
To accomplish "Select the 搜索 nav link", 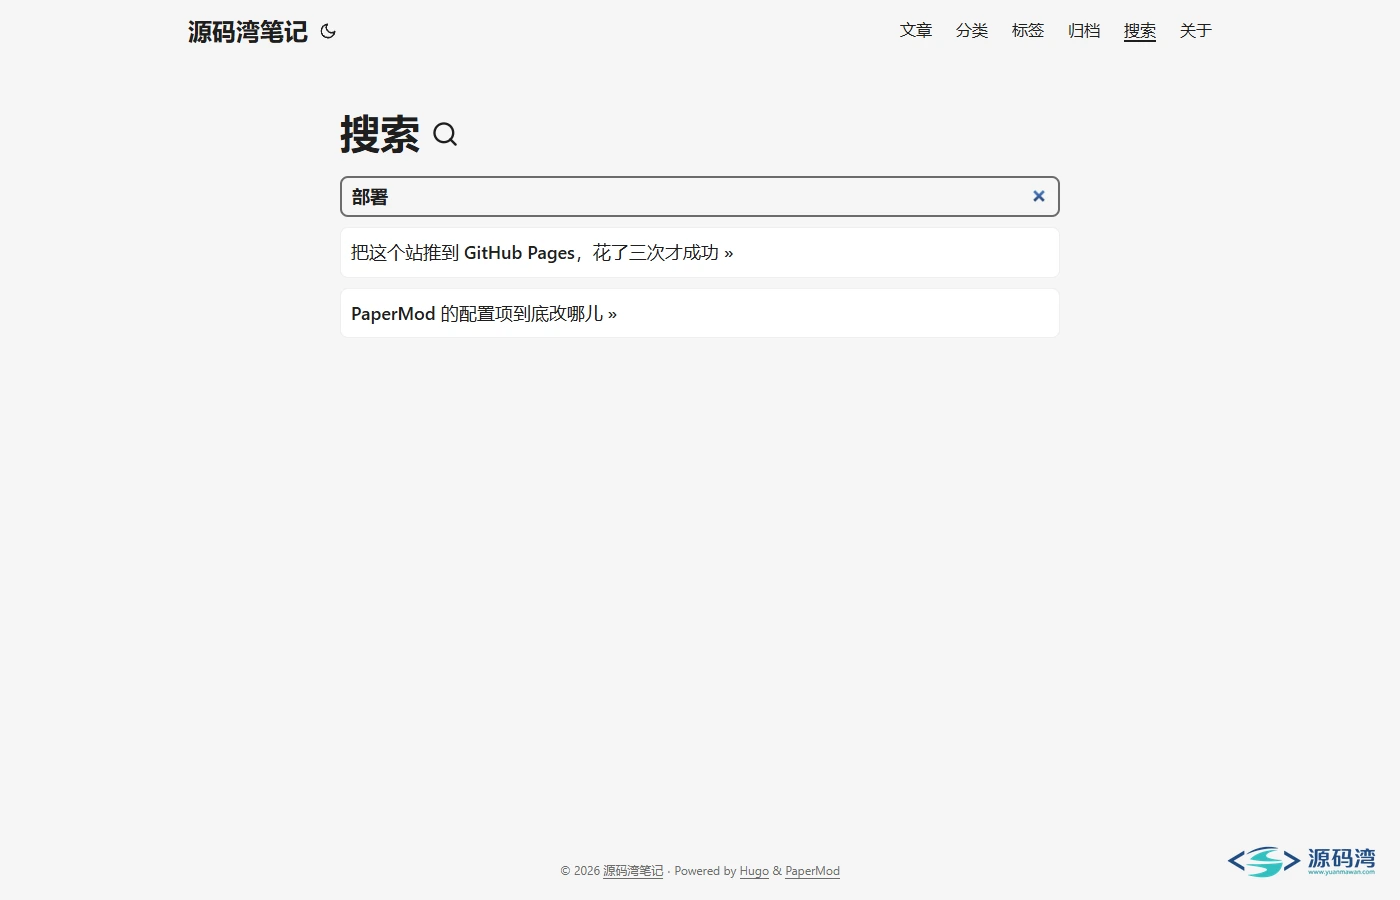I will click(x=1140, y=31).
